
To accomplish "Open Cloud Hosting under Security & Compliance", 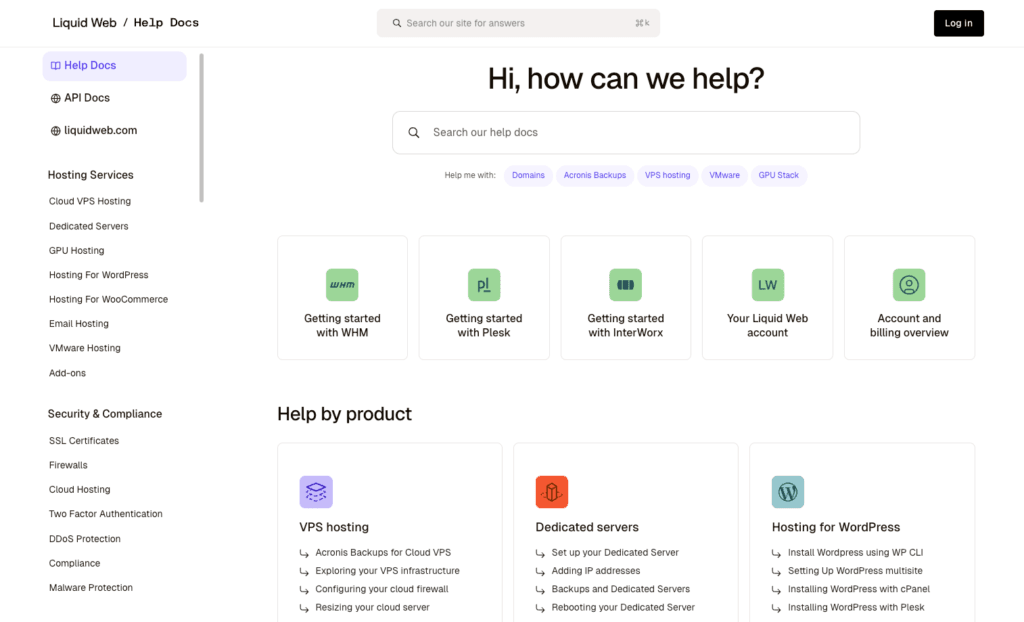I will tap(79, 489).
